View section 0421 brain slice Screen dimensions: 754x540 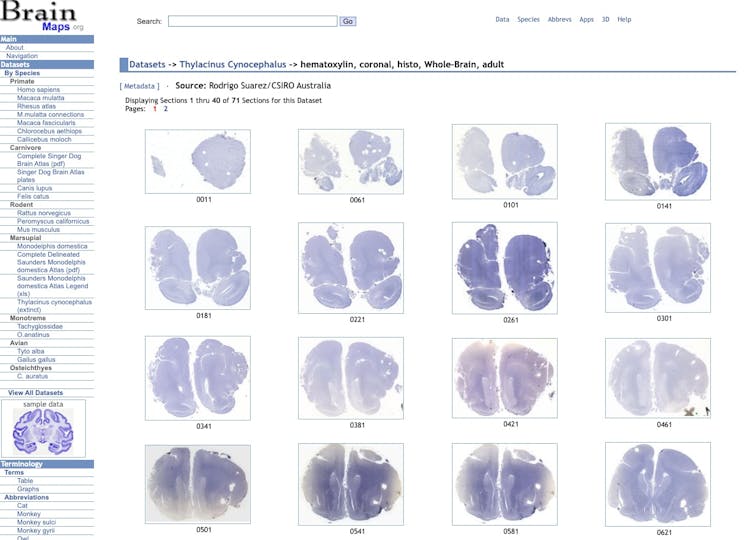coord(504,376)
